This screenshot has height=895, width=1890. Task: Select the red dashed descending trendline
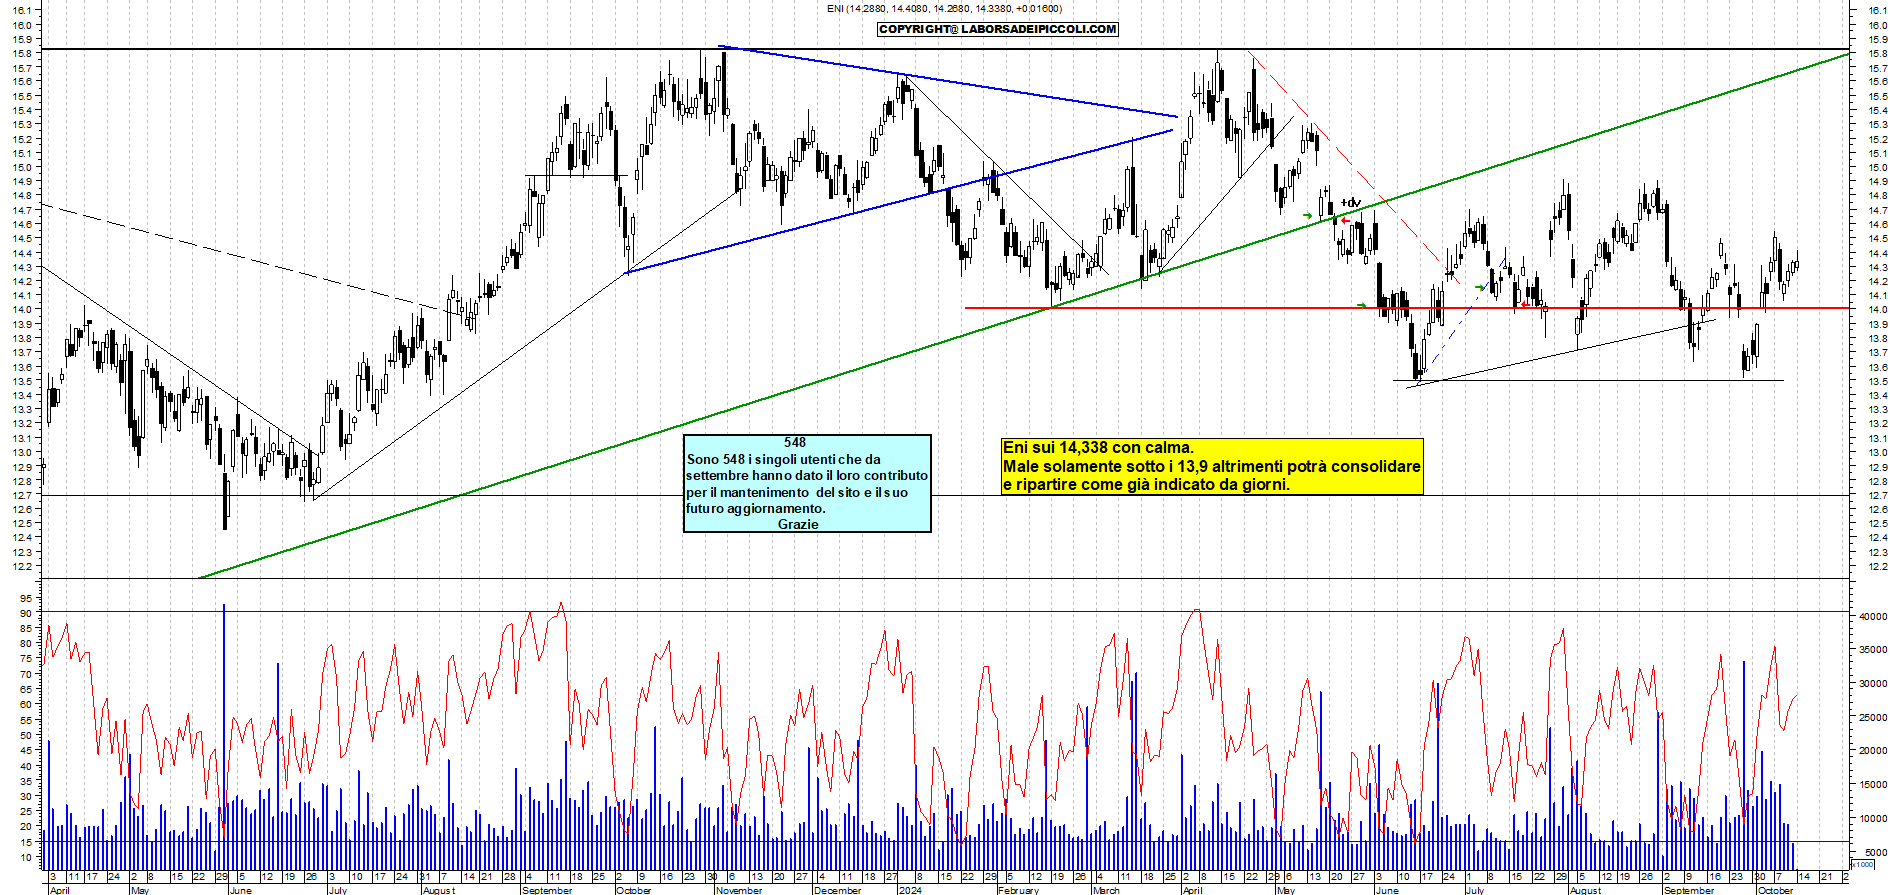point(1355,168)
